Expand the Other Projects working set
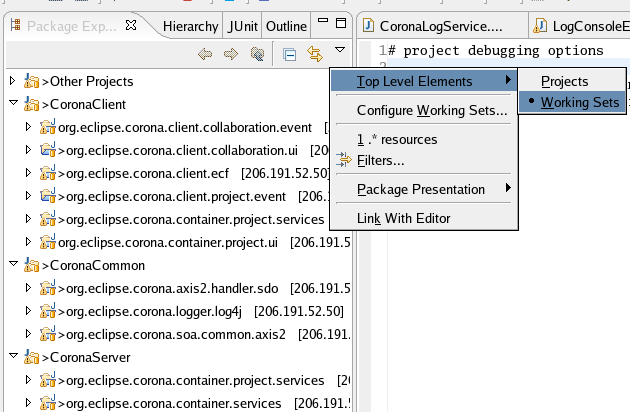630x412 pixels. 13,81
